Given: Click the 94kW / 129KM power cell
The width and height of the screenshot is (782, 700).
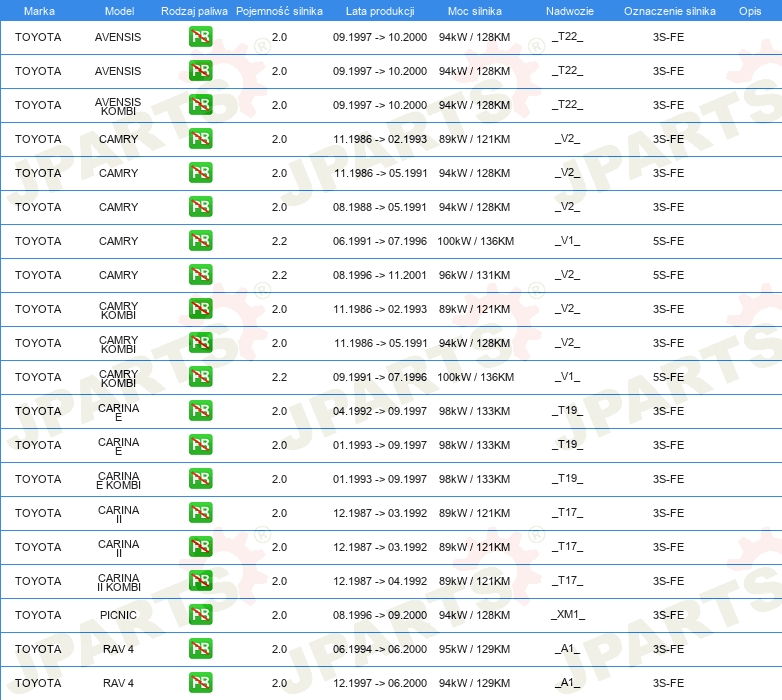Looking at the screenshot, I should click(474, 683).
